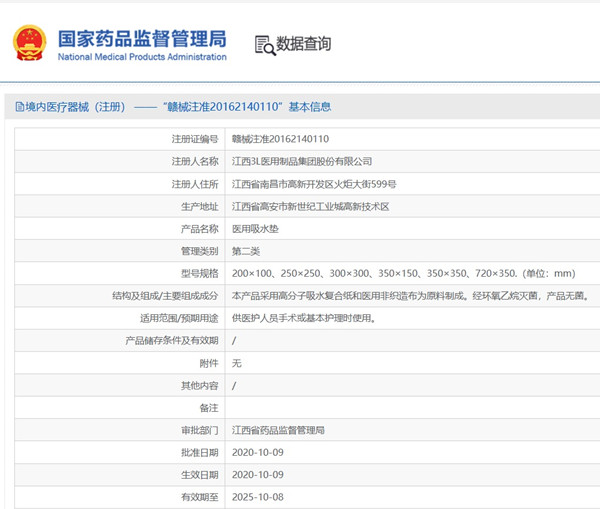Click the product name 医用吸水垫

[256, 228]
